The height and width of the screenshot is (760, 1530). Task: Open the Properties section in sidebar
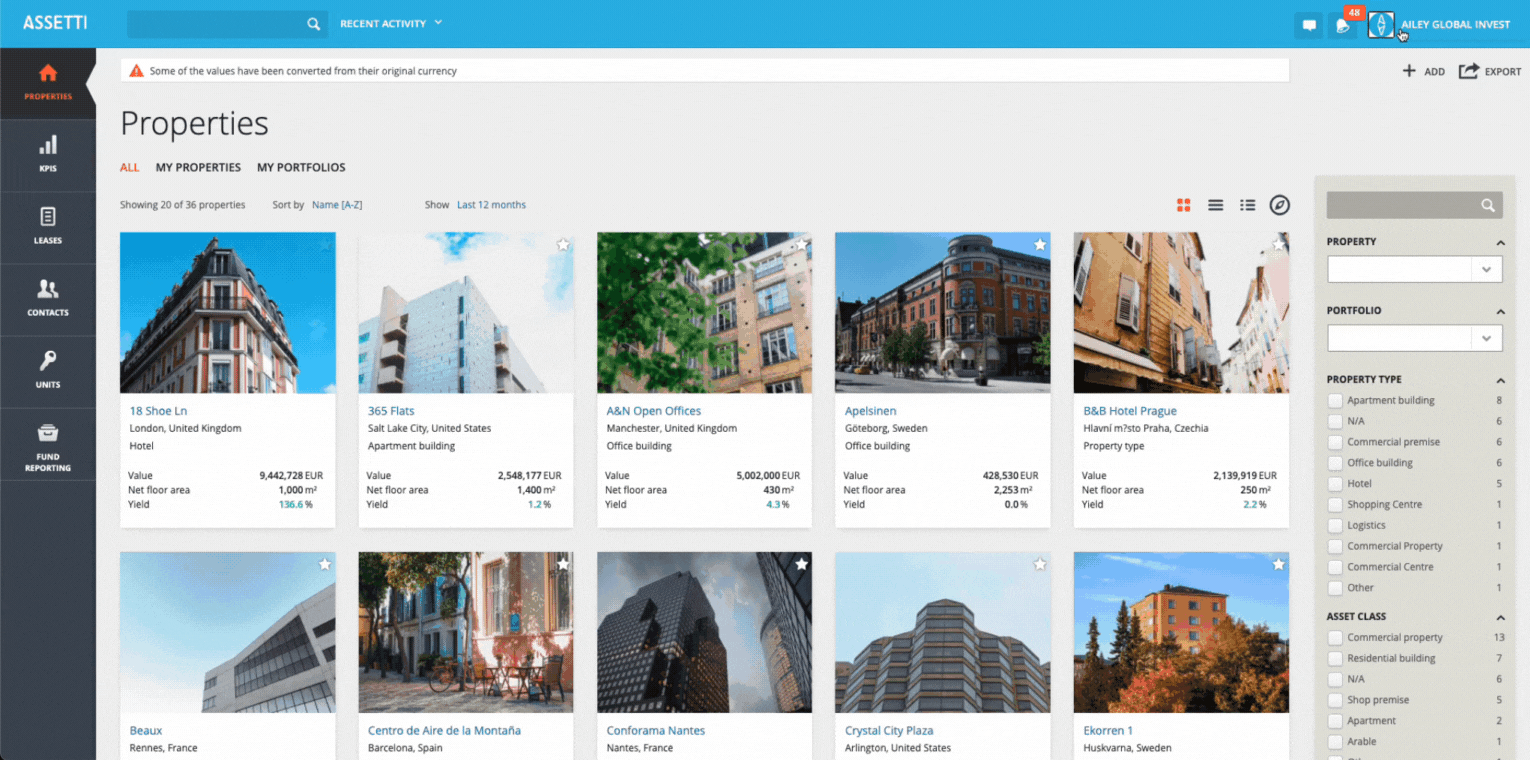[x=48, y=83]
